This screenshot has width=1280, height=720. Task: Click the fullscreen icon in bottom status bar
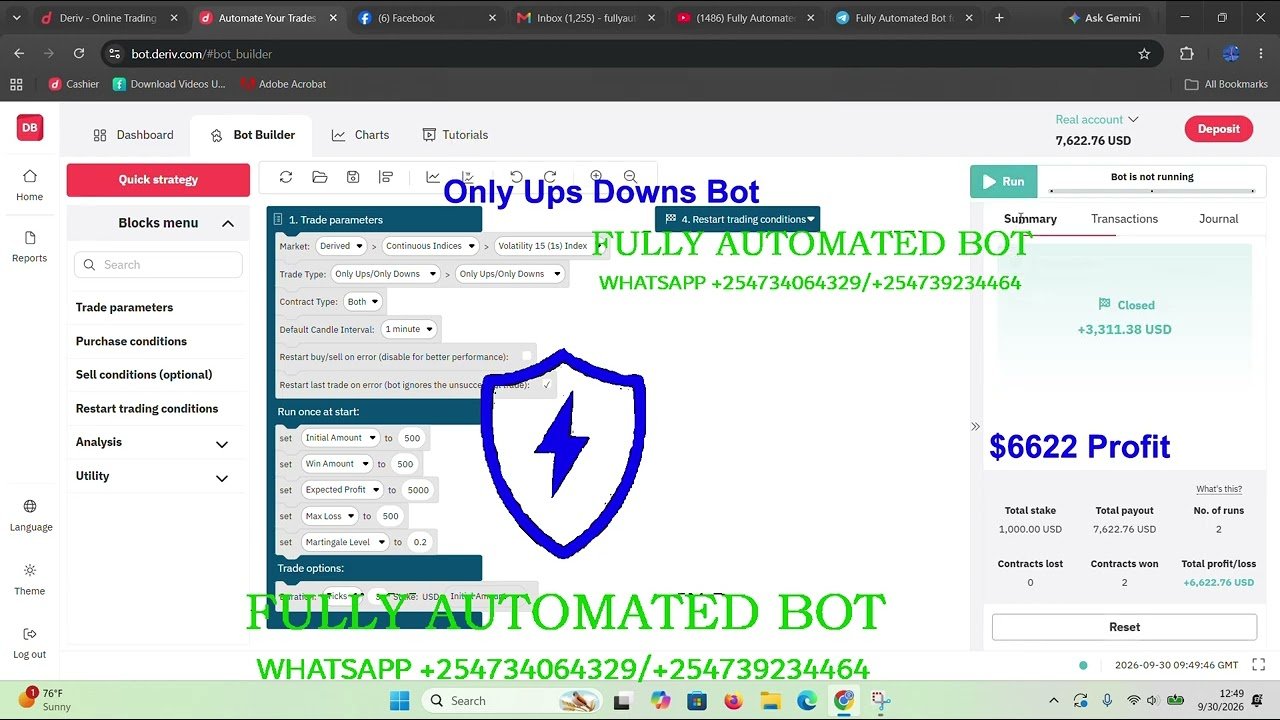[1258, 665]
